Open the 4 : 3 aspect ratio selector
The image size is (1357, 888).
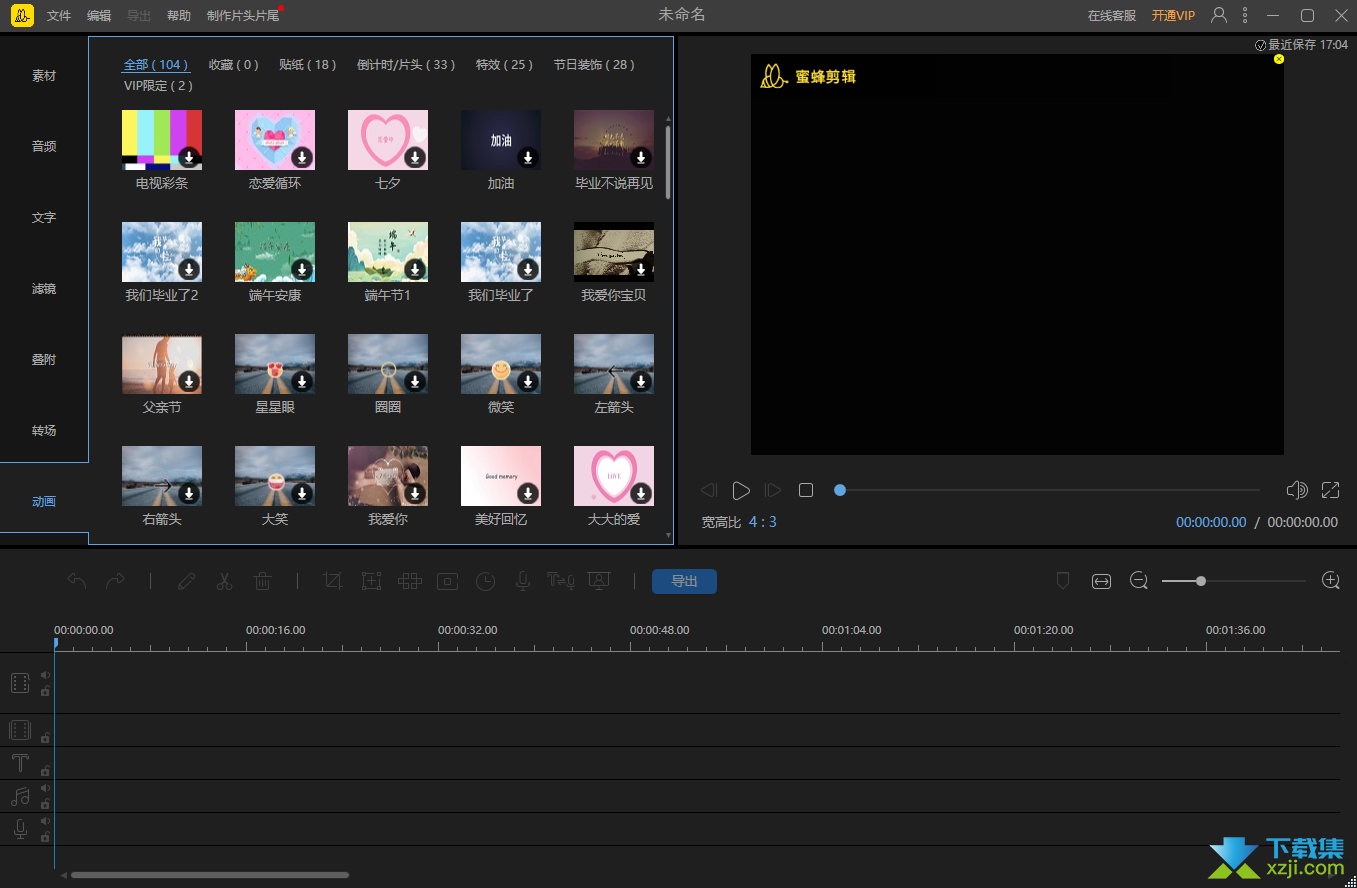click(x=763, y=522)
